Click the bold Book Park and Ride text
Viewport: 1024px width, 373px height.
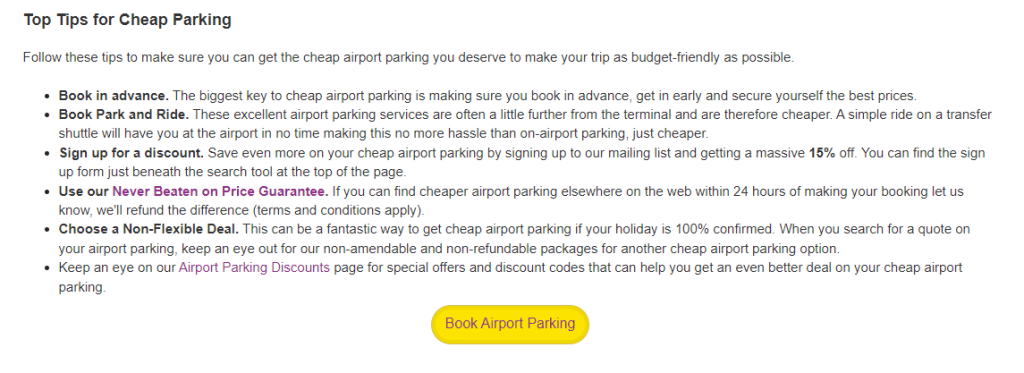pyautogui.click(x=124, y=115)
